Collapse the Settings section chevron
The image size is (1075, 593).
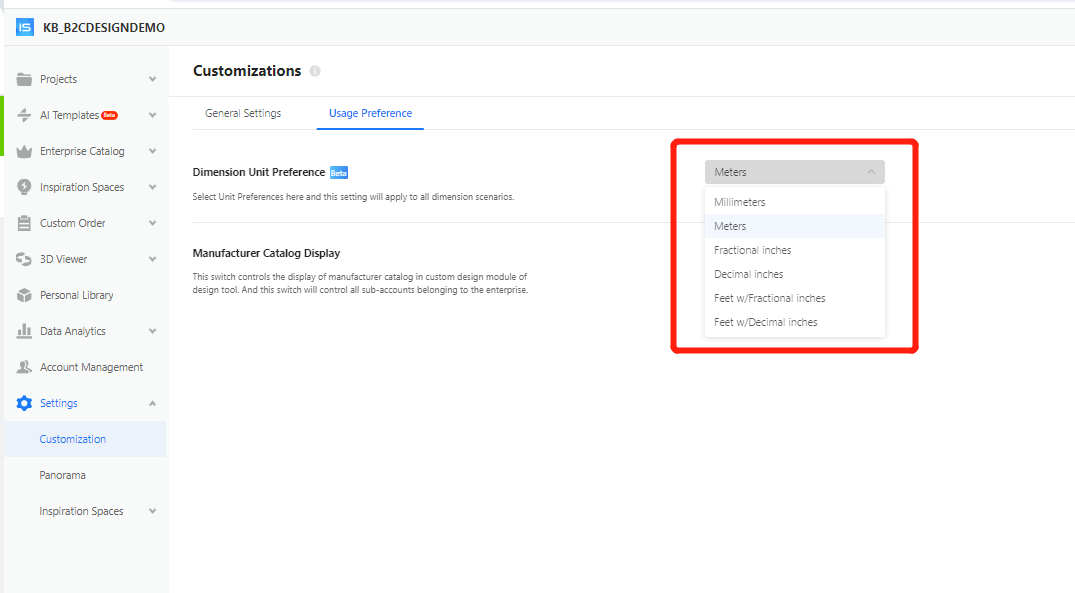(x=152, y=403)
